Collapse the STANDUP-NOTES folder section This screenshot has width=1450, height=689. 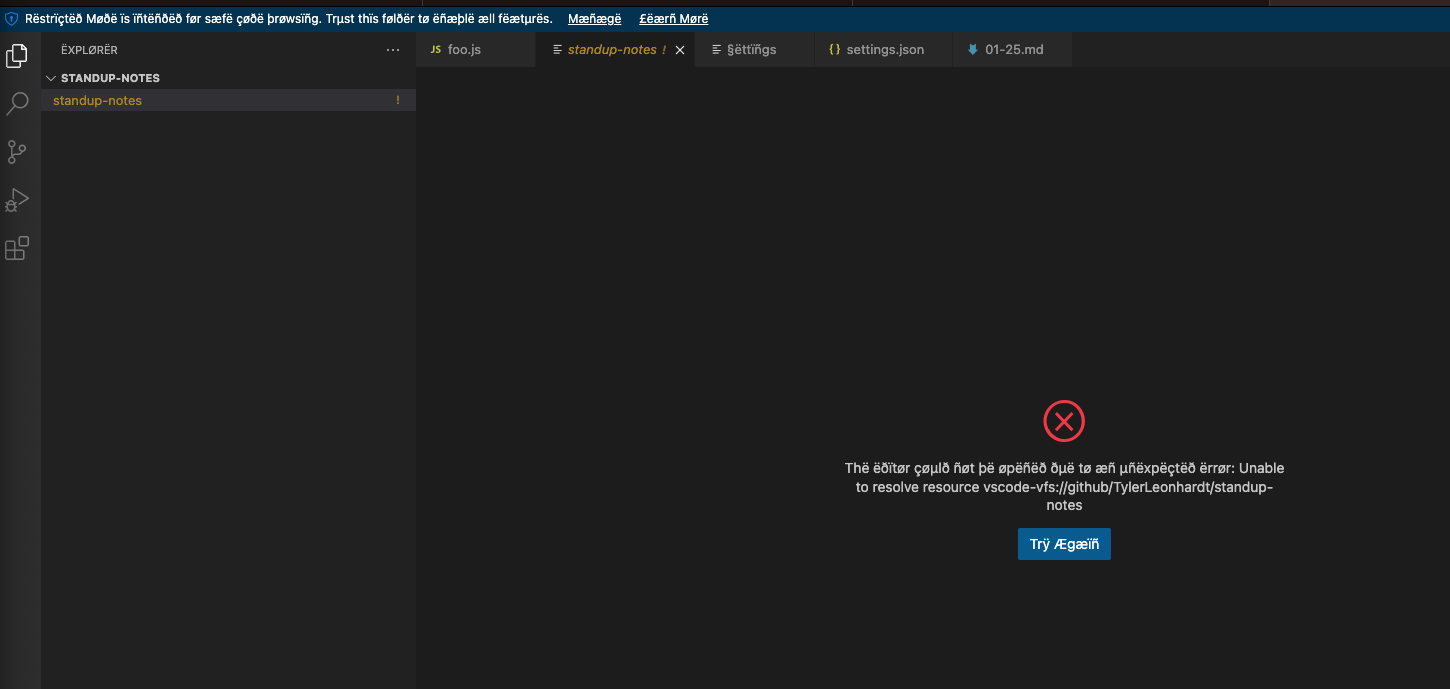pos(51,77)
